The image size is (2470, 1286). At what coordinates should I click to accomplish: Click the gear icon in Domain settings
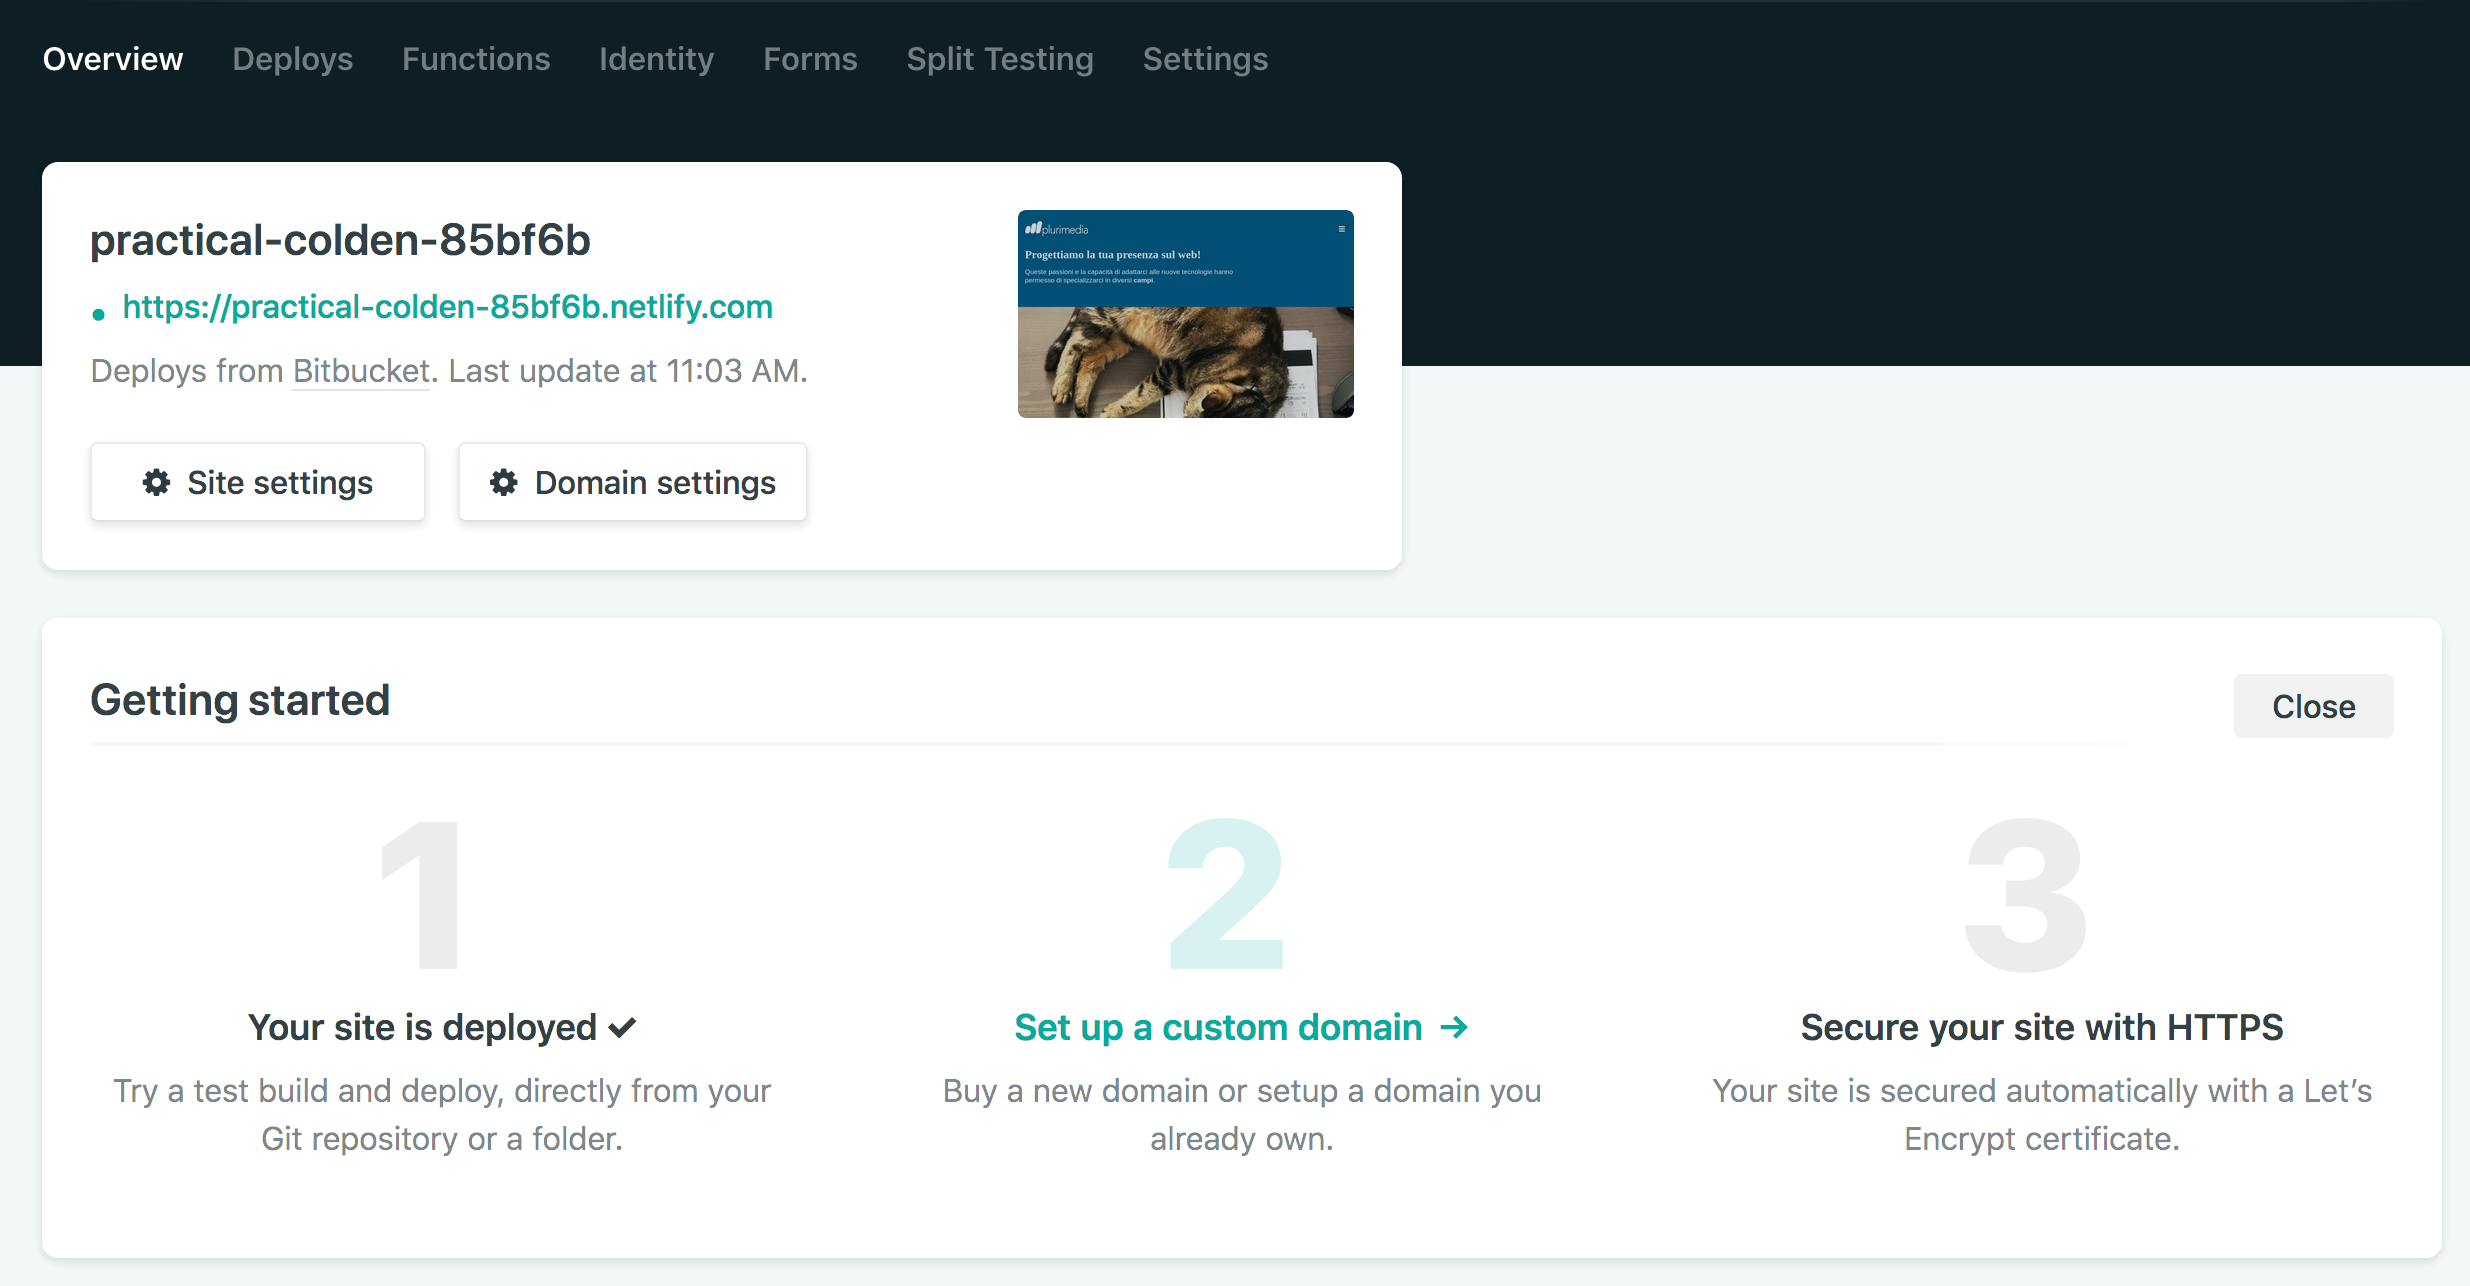(x=504, y=483)
